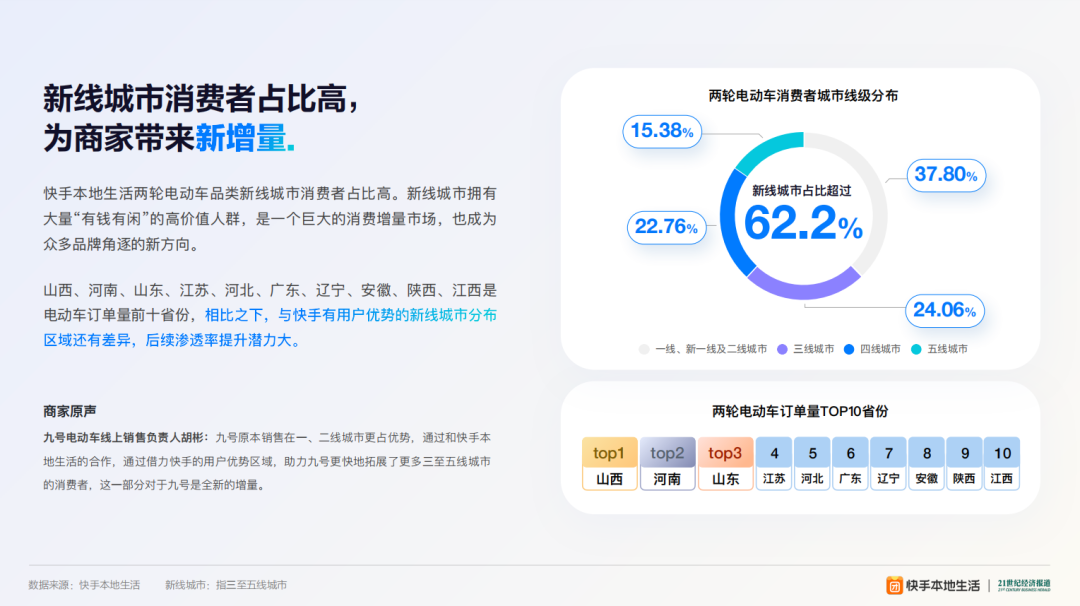The width and height of the screenshot is (1080, 606).
Task: Click the bold 九号电动车线上销售负责人胡彬 text
Action: pyautogui.click(x=123, y=438)
